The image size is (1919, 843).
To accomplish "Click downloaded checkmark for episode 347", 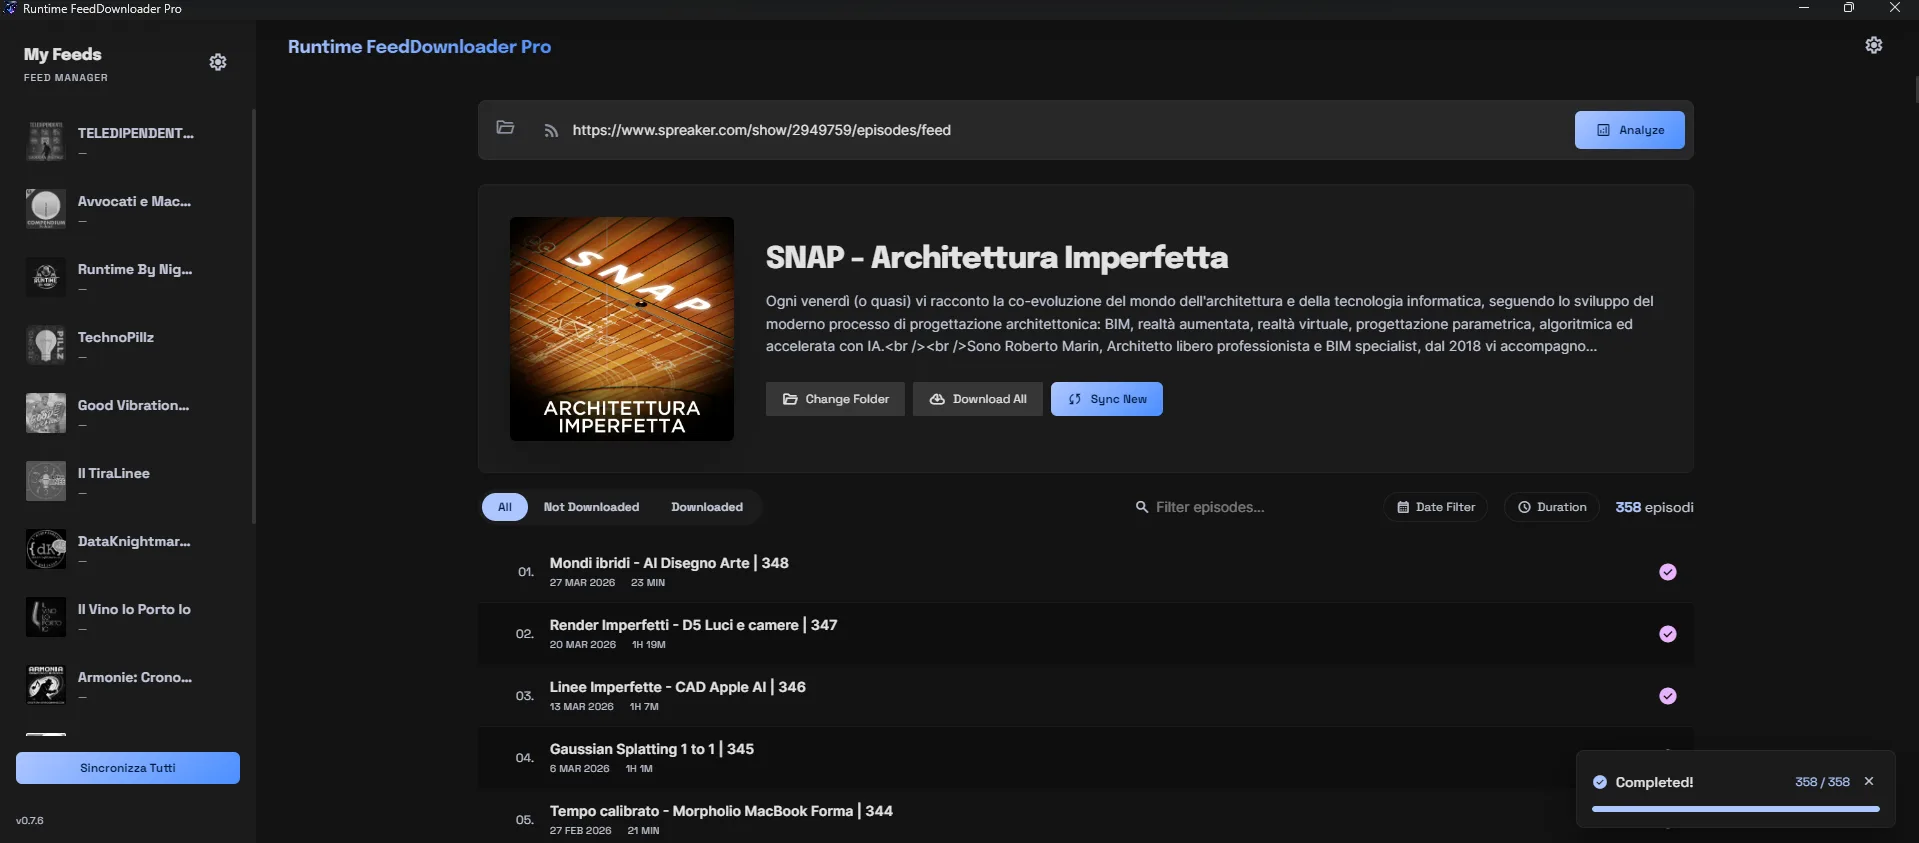I will 1668,634.
